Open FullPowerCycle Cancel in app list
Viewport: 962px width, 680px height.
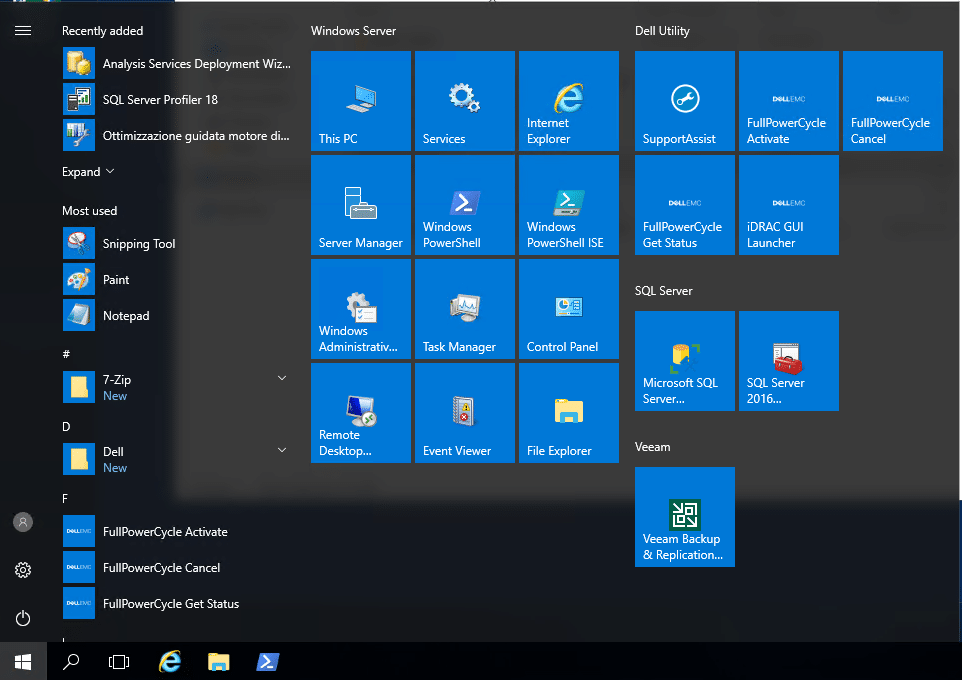(x=177, y=568)
